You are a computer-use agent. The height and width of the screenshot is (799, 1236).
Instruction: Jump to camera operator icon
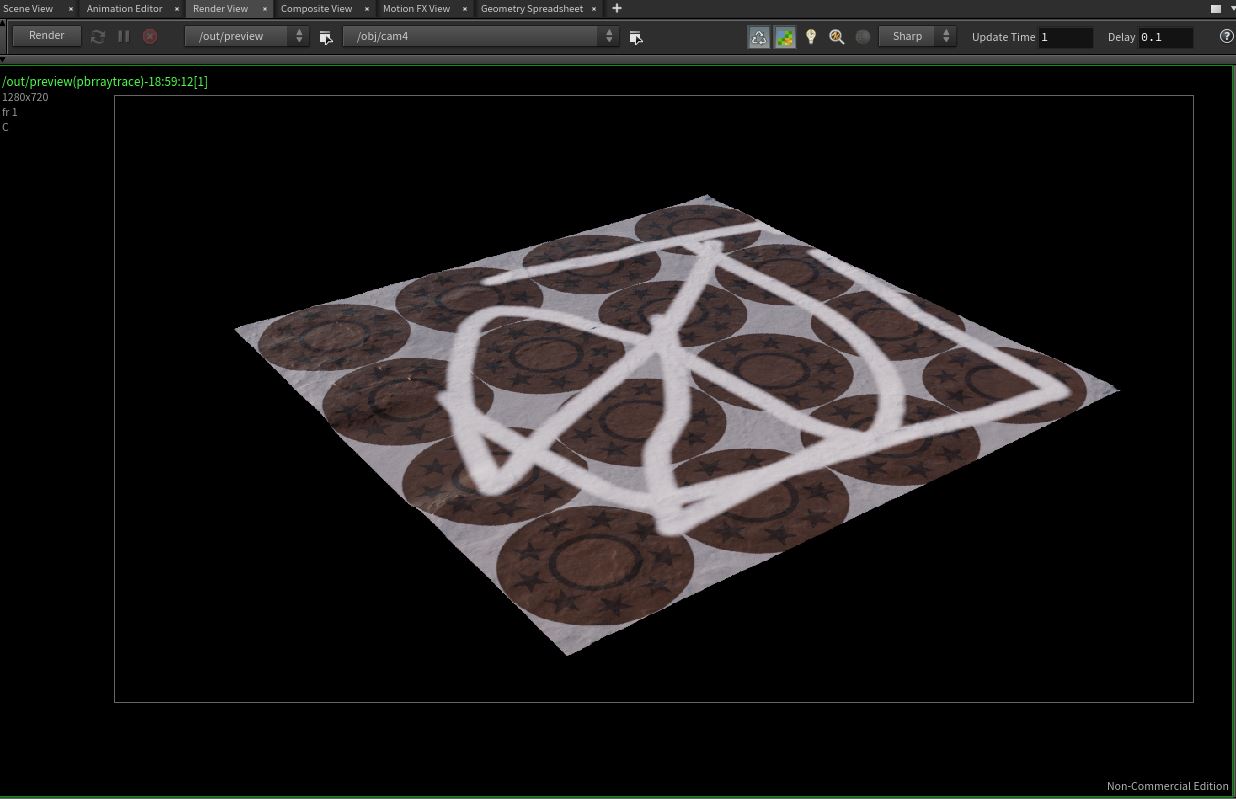[636, 37]
